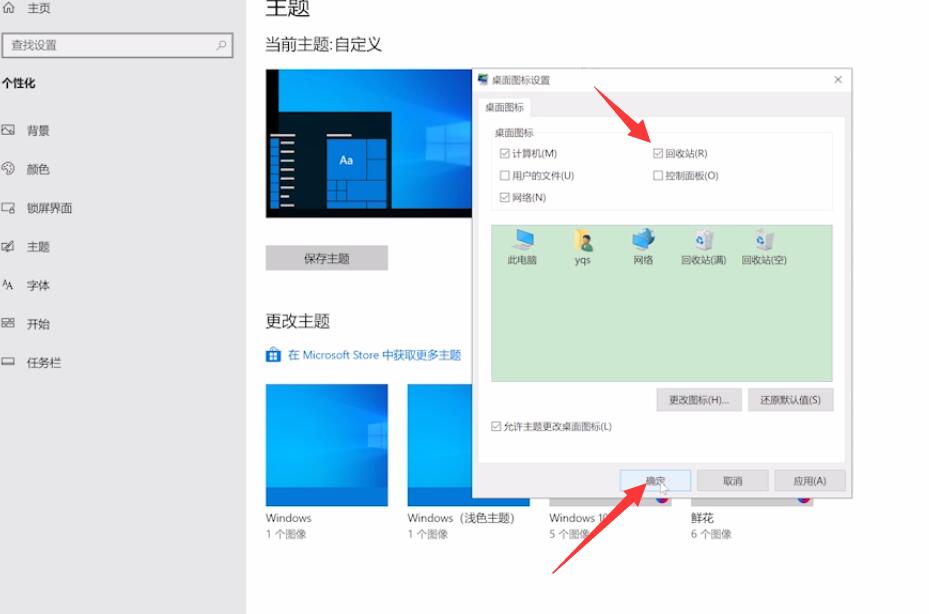929x614 pixels.
Task: Enable the 回收站(R) checkbox
Action: coord(654,151)
